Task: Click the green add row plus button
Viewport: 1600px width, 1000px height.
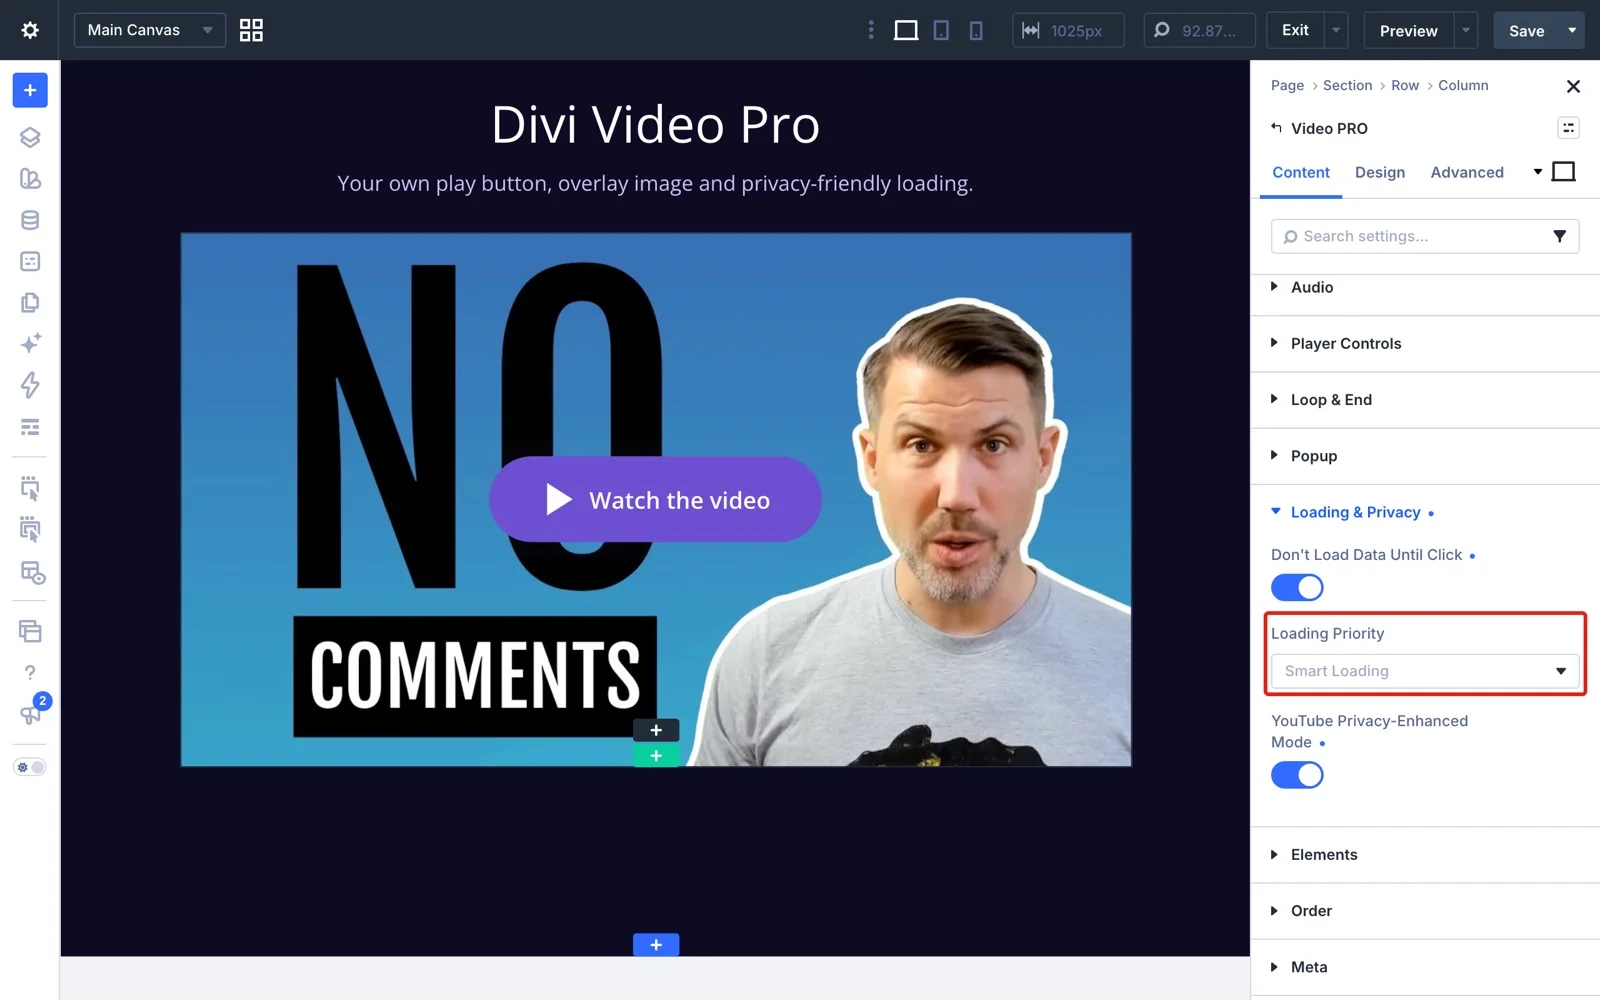Action: coord(656,756)
